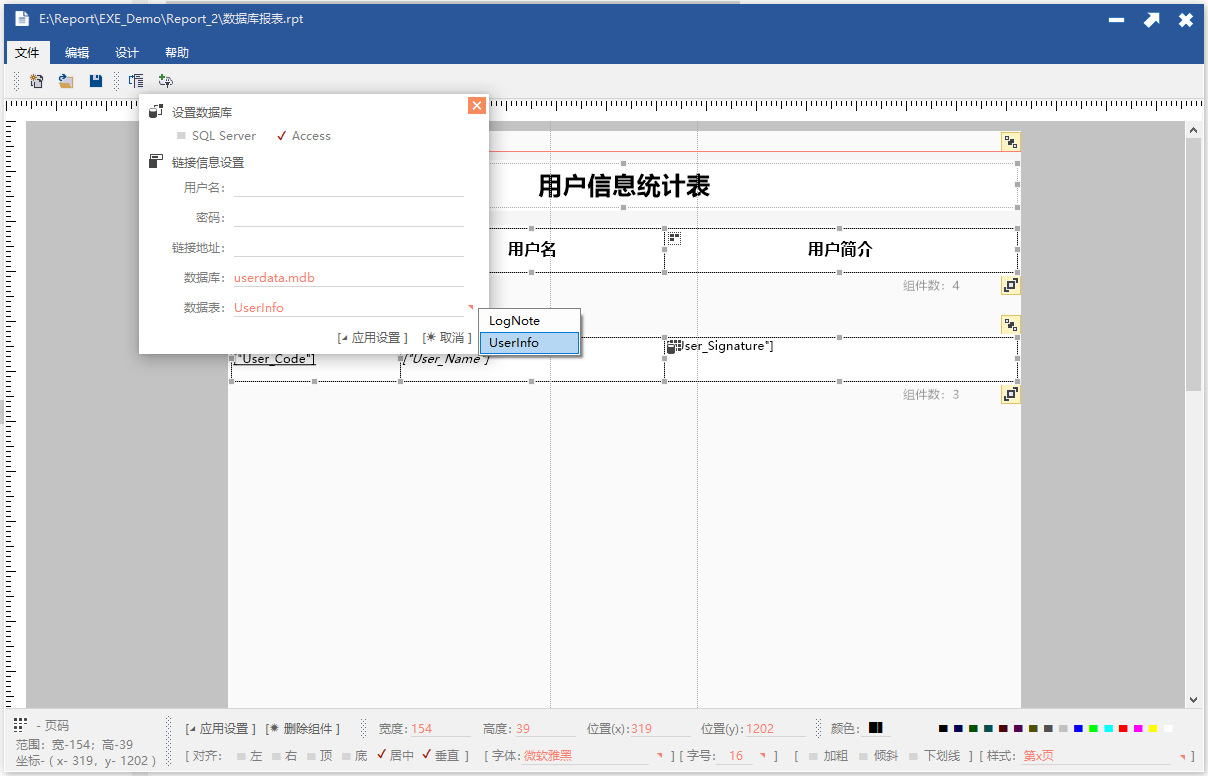Click the database icon beside 设置数据库
Image resolution: width=1208 pixels, height=776 pixels.
pyautogui.click(x=156, y=112)
